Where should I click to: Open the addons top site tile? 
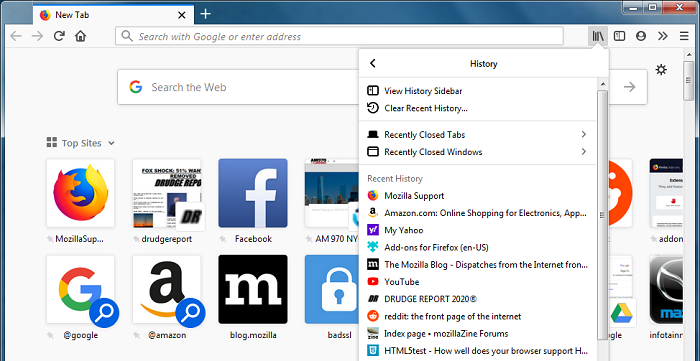(x=666, y=193)
